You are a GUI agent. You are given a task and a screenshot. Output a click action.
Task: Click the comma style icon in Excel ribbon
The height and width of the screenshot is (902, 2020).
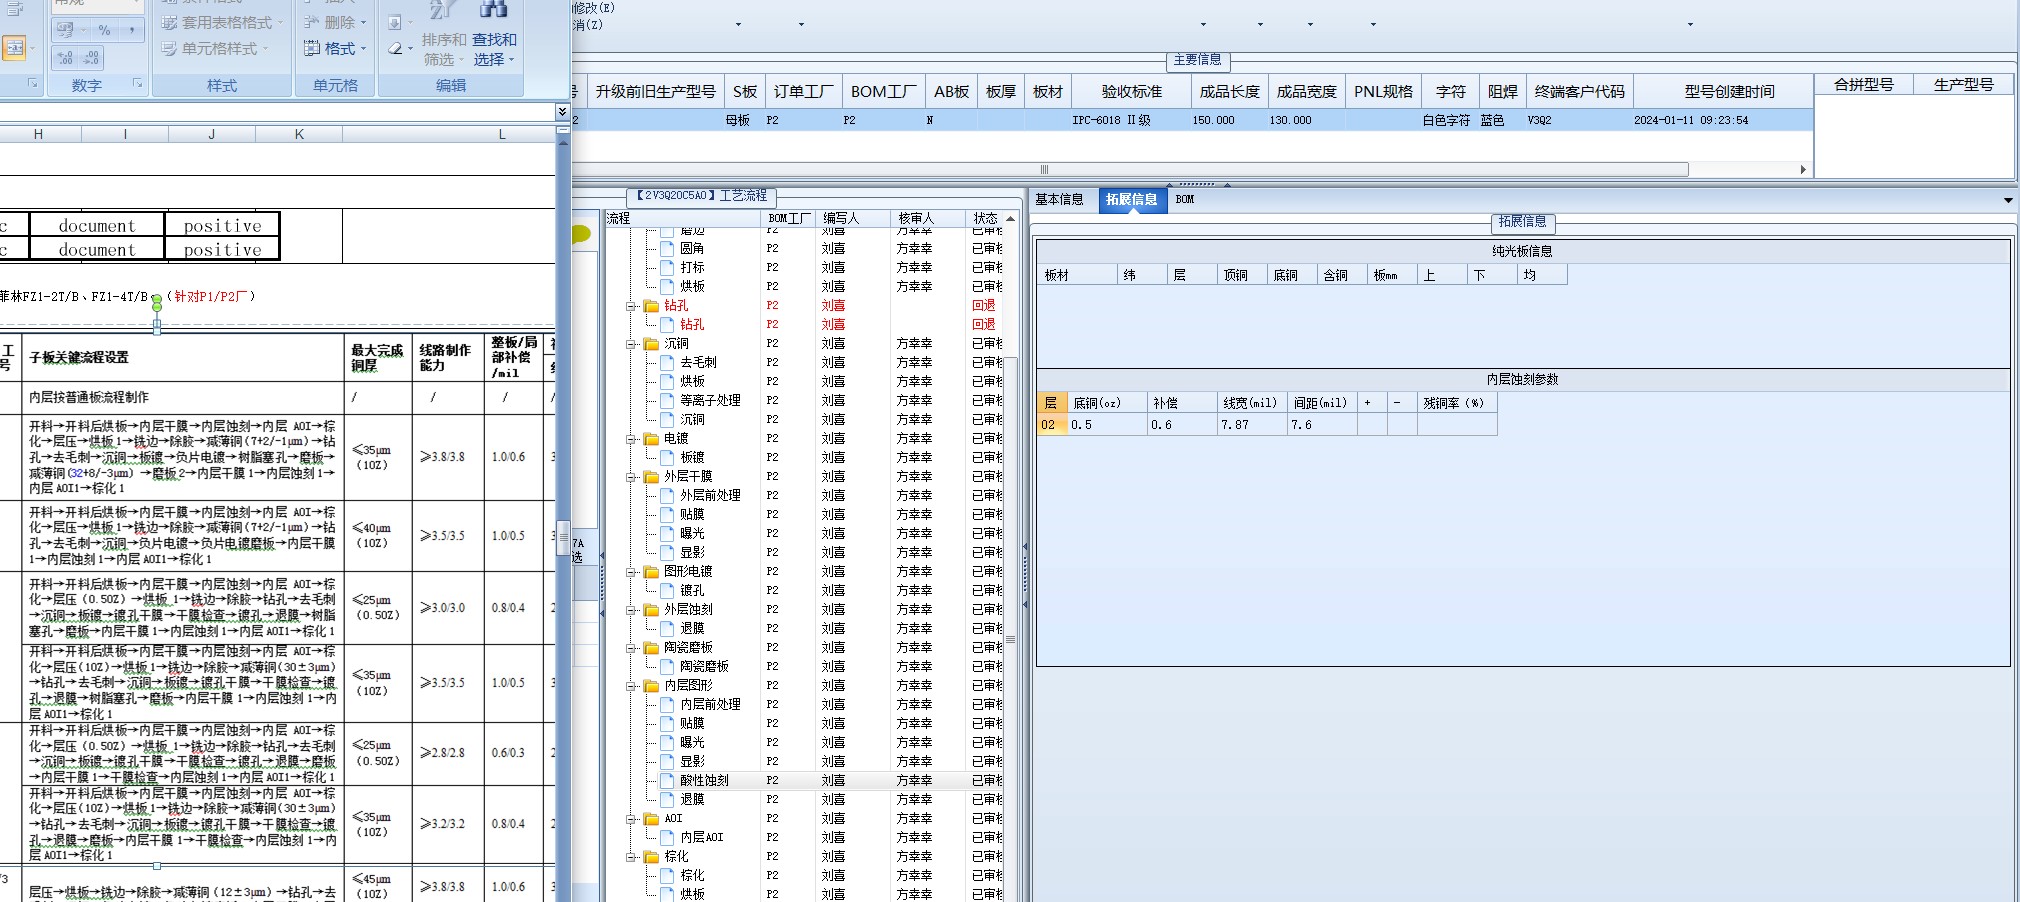pyautogui.click(x=131, y=30)
